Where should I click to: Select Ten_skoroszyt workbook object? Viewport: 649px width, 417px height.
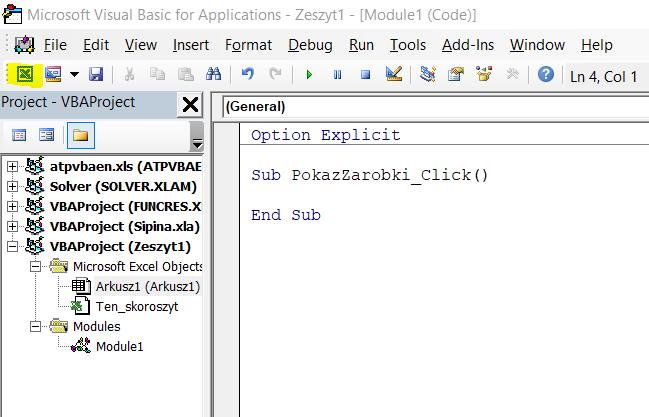(x=137, y=306)
